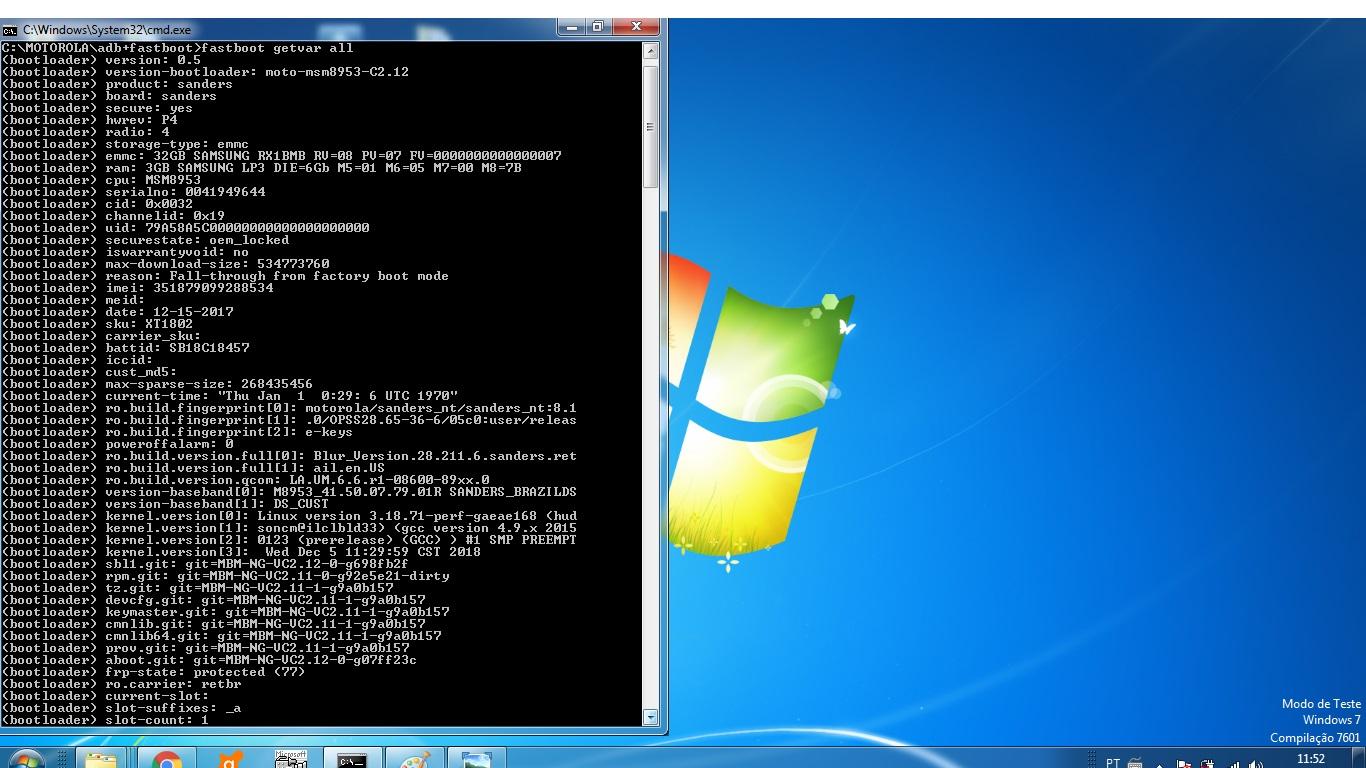Click the current-time Thu Jan 1 line
The image size is (1366, 768).
point(230,396)
